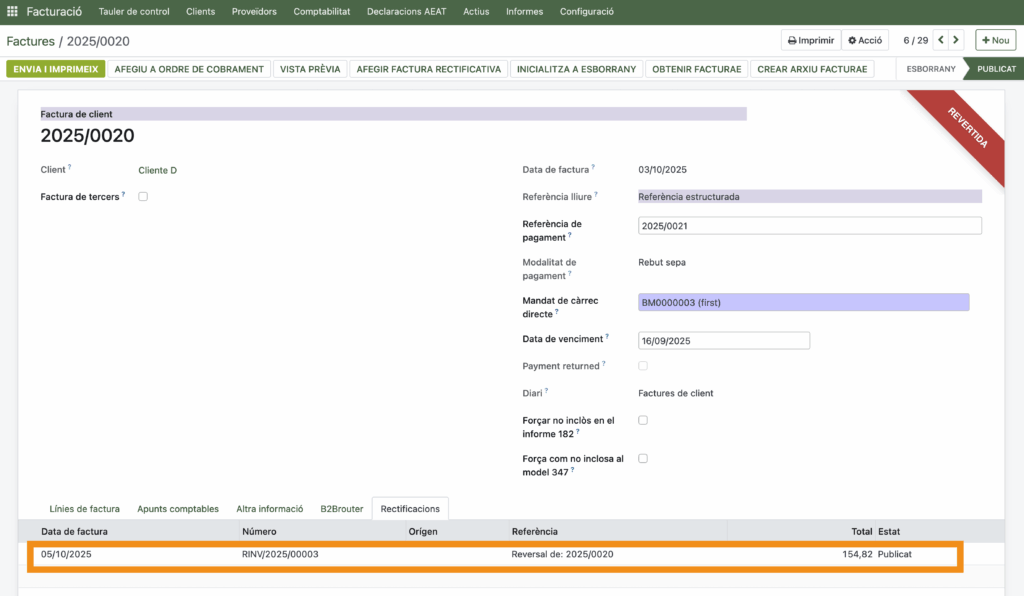Image resolution: width=1024 pixels, height=596 pixels.
Task: Click Afegir factura rectificativa button
Action: coord(428,69)
